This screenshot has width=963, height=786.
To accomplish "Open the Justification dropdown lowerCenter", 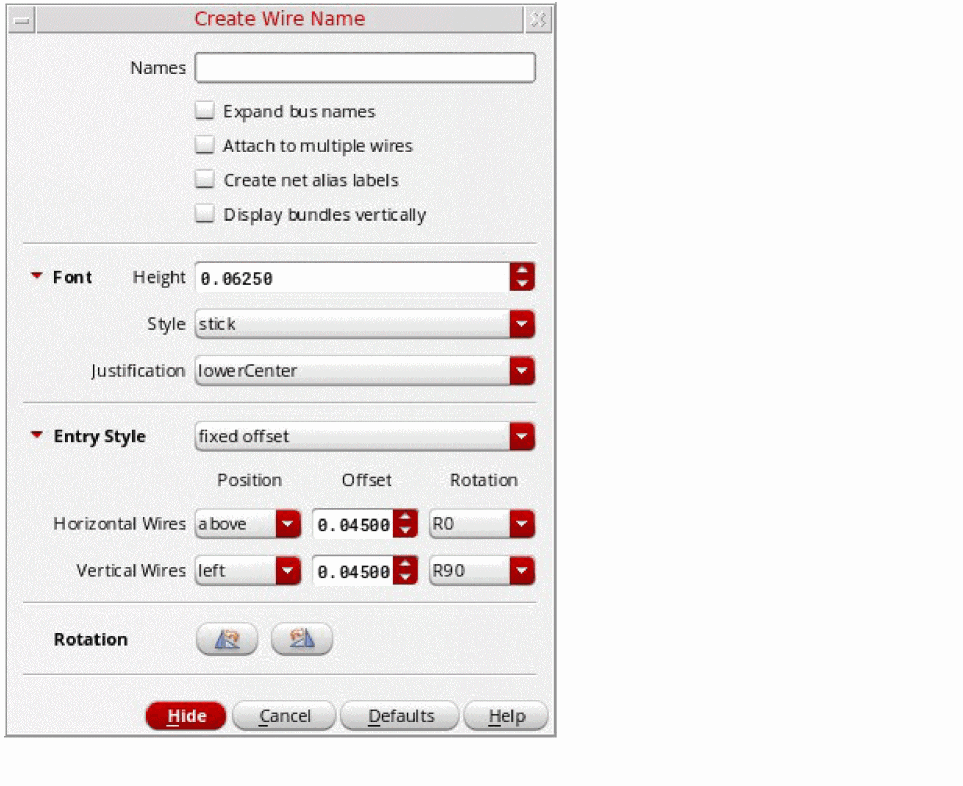I will [365, 371].
